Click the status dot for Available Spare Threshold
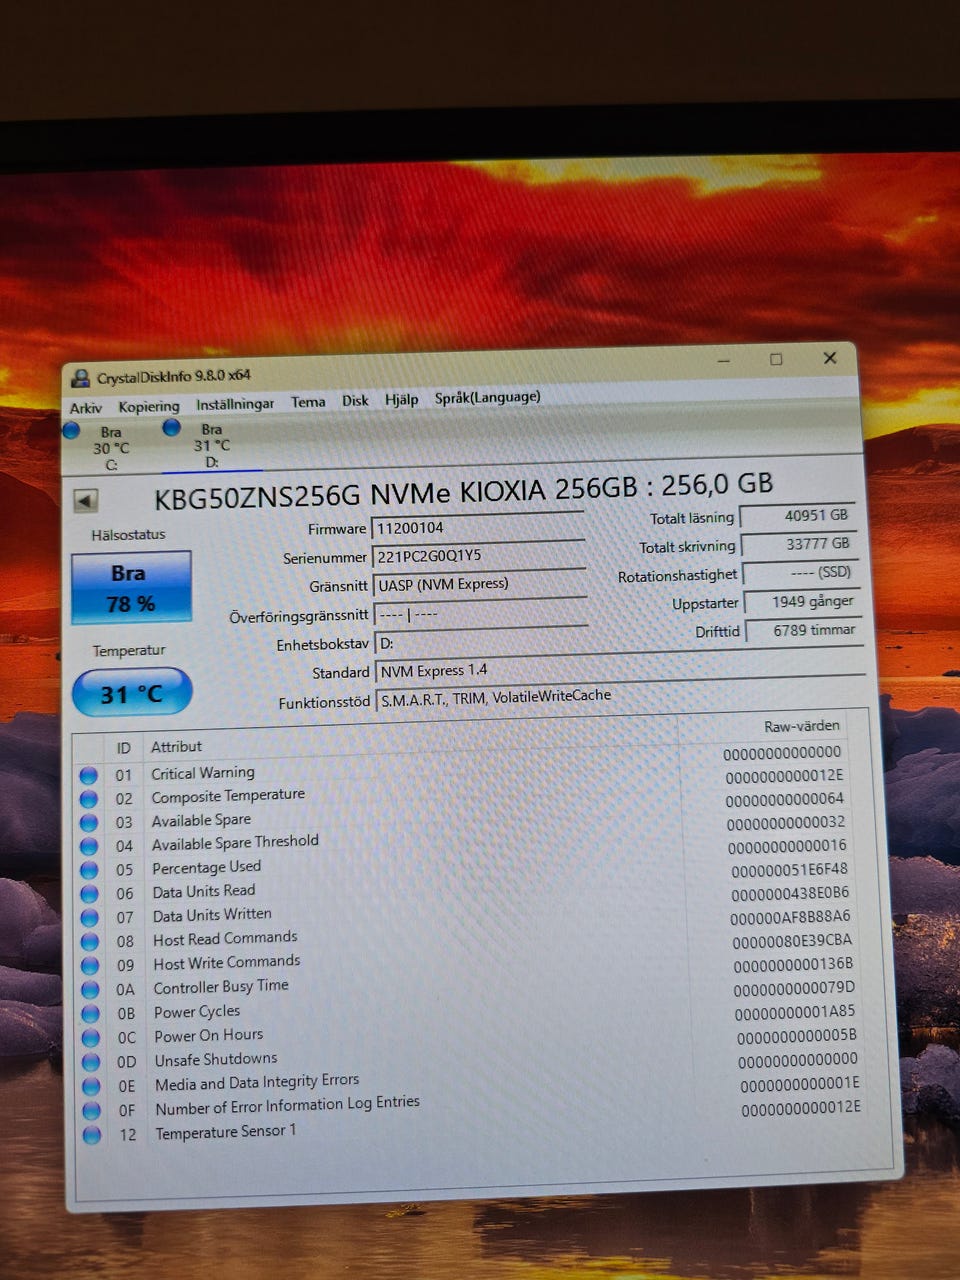This screenshot has width=960, height=1280. 89,846
